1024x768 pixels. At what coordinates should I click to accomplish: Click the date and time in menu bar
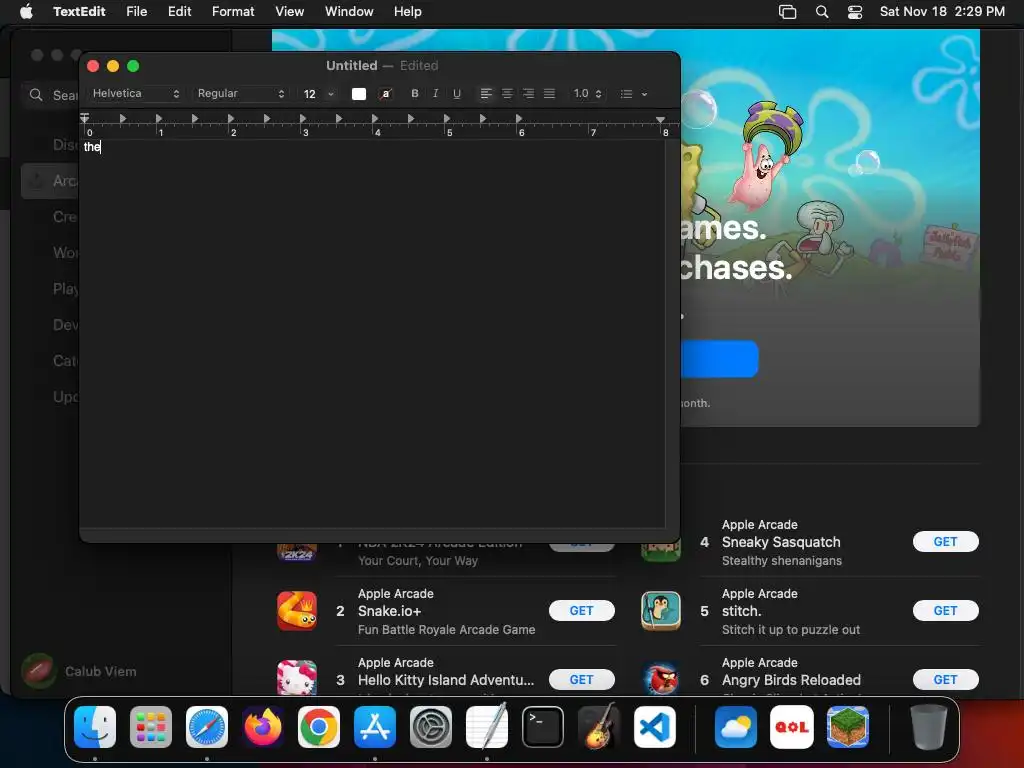coord(942,11)
